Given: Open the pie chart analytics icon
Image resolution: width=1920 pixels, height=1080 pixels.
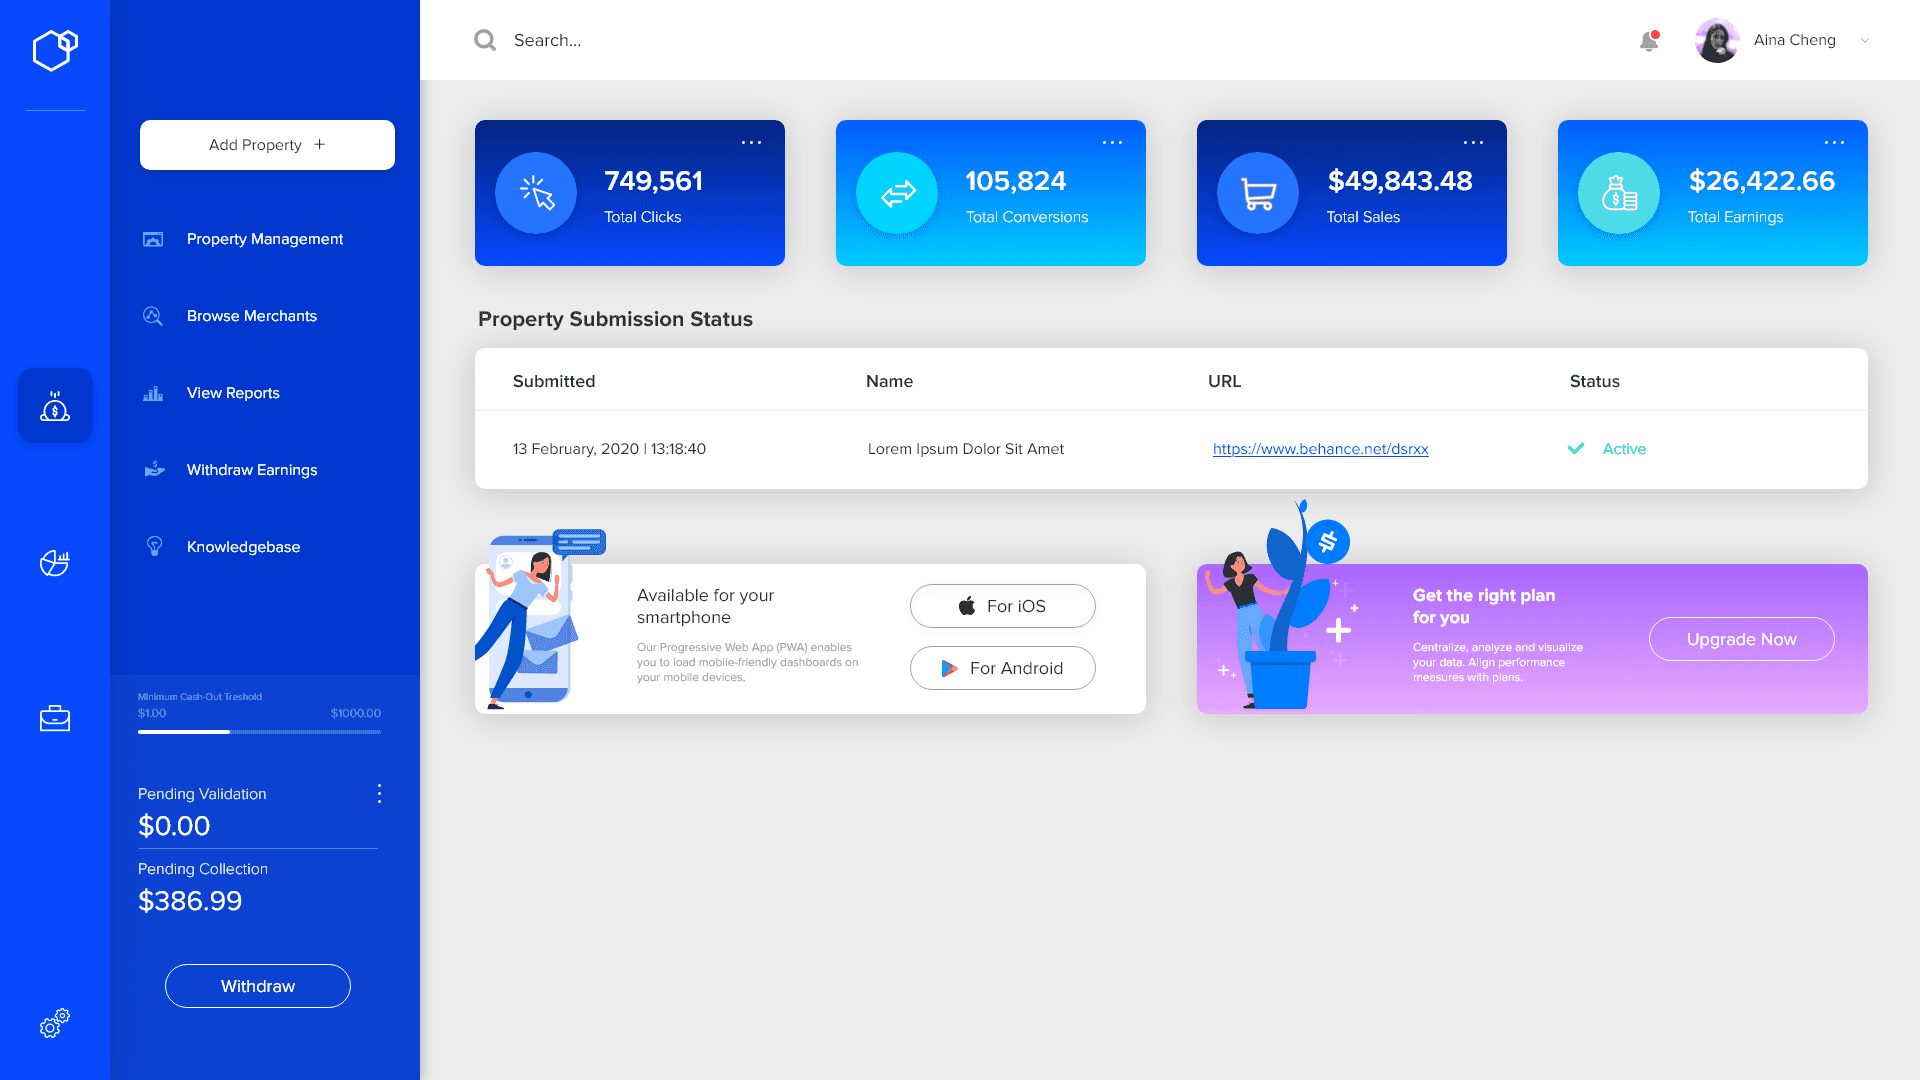Looking at the screenshot, I should tap(55, 563).
